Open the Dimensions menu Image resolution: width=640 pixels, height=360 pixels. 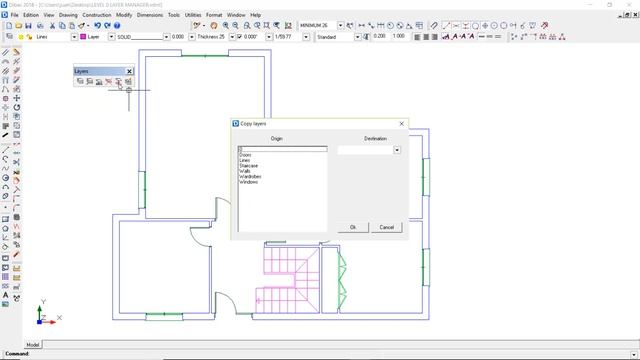pos(150,15)
